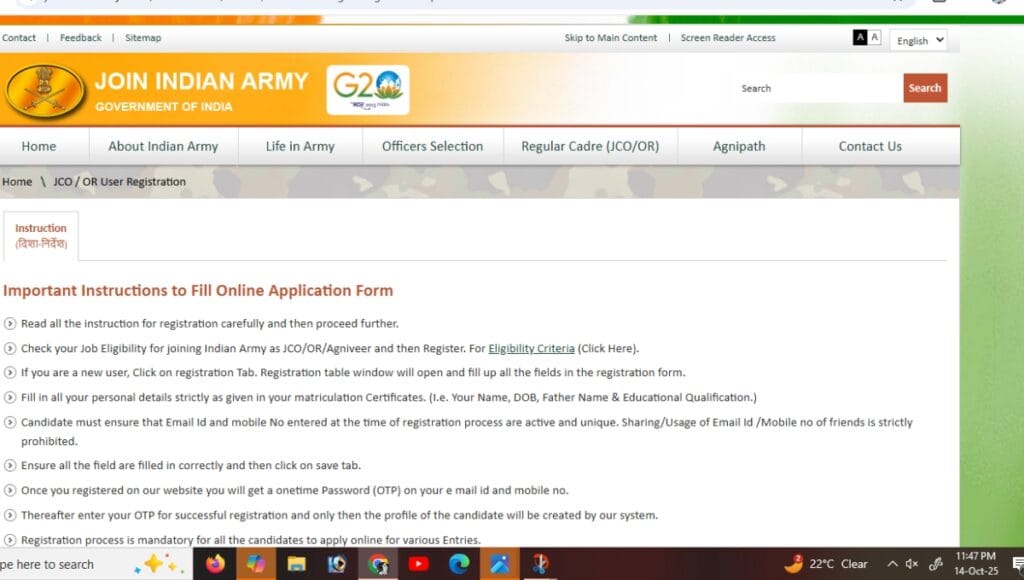Show hidden taskbar icons via chevron
The width and height of the screenshot is (1024, 580).
coord(893,564)
